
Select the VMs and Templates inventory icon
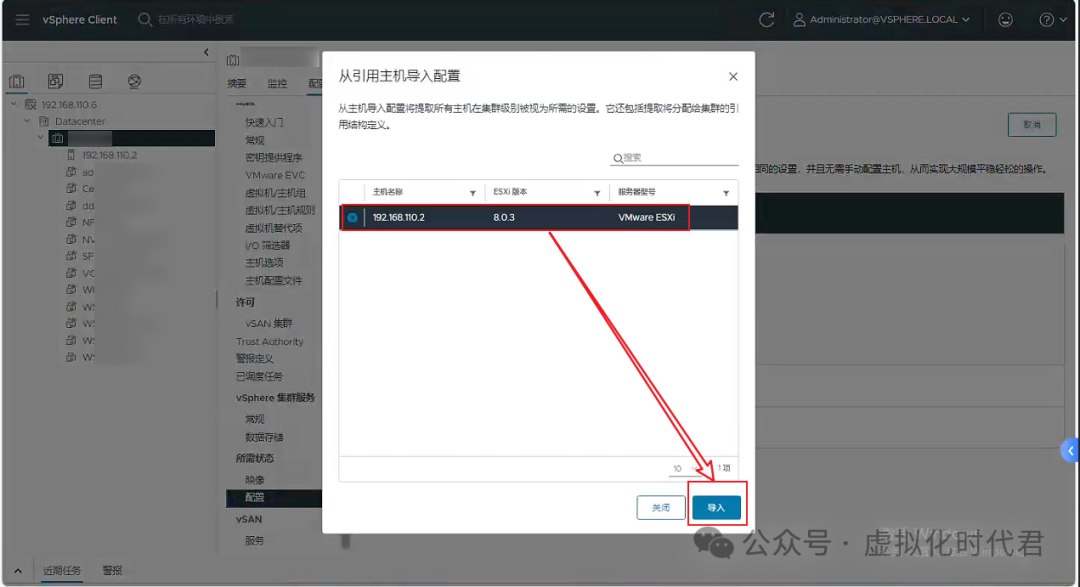pyautogui.click(x=56, y=81)
